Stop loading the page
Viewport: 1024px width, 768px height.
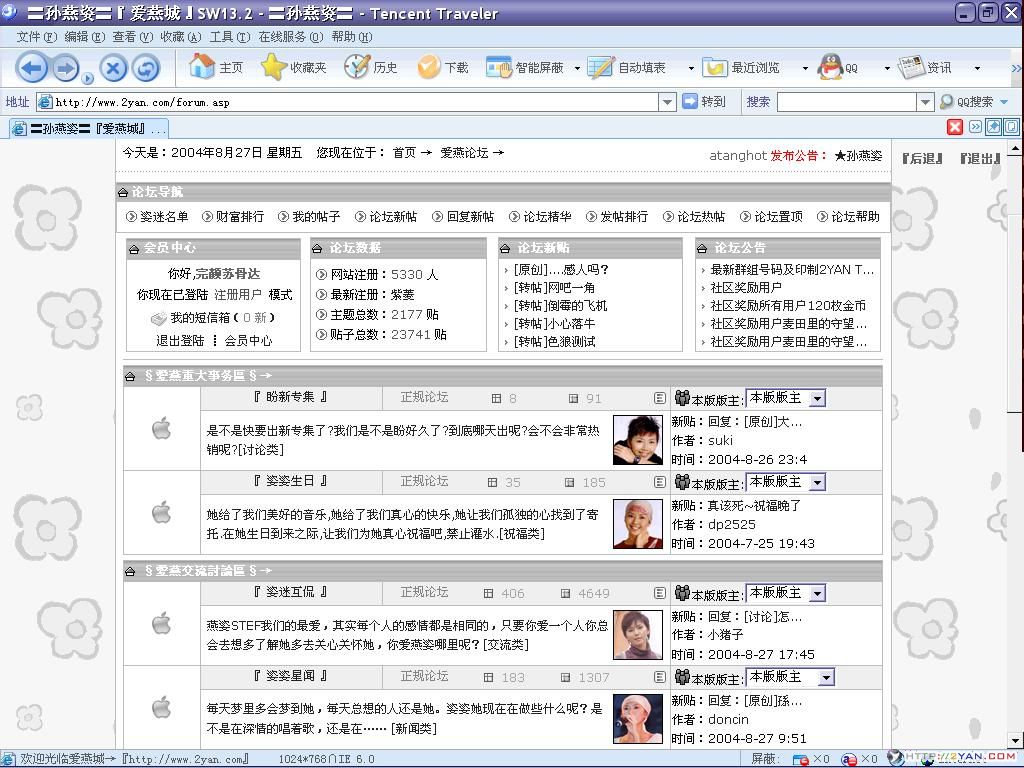111,67
